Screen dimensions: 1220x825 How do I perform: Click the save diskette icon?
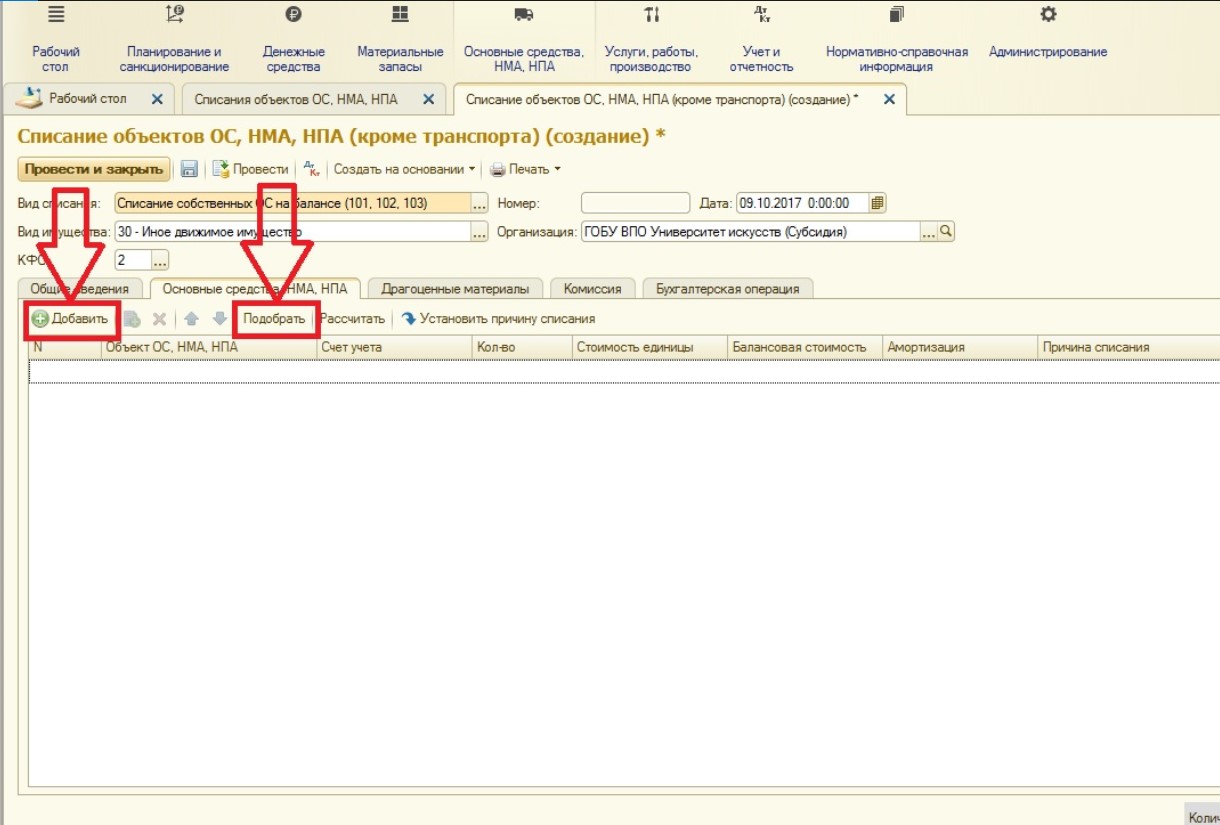(x=189, y=169)
